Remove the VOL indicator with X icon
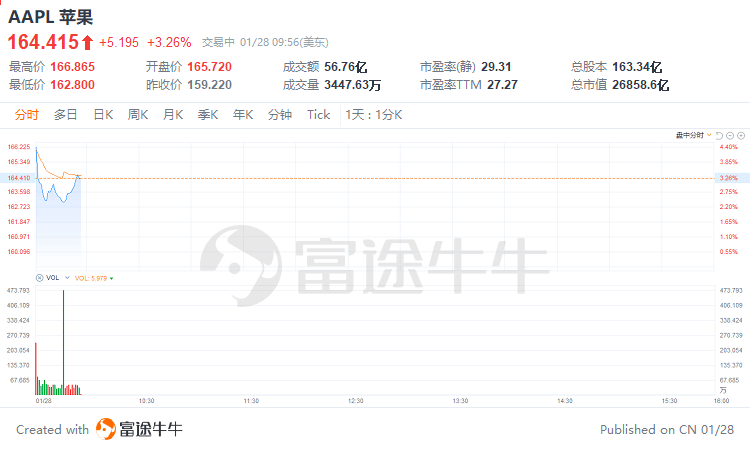750x450 pixels. (40, 278)
